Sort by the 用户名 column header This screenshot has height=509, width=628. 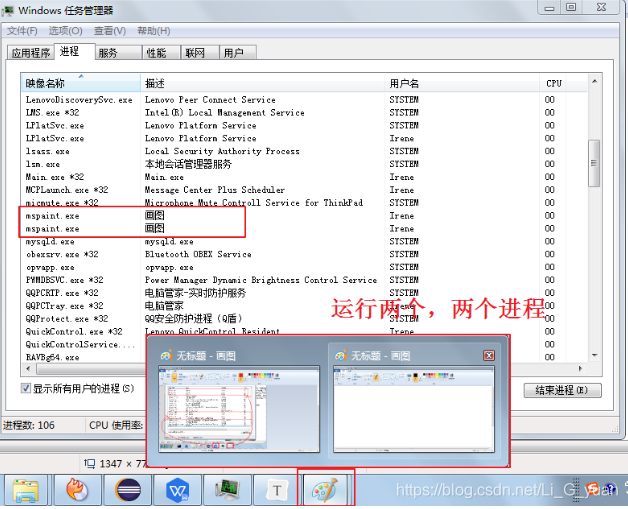(462, 83)
